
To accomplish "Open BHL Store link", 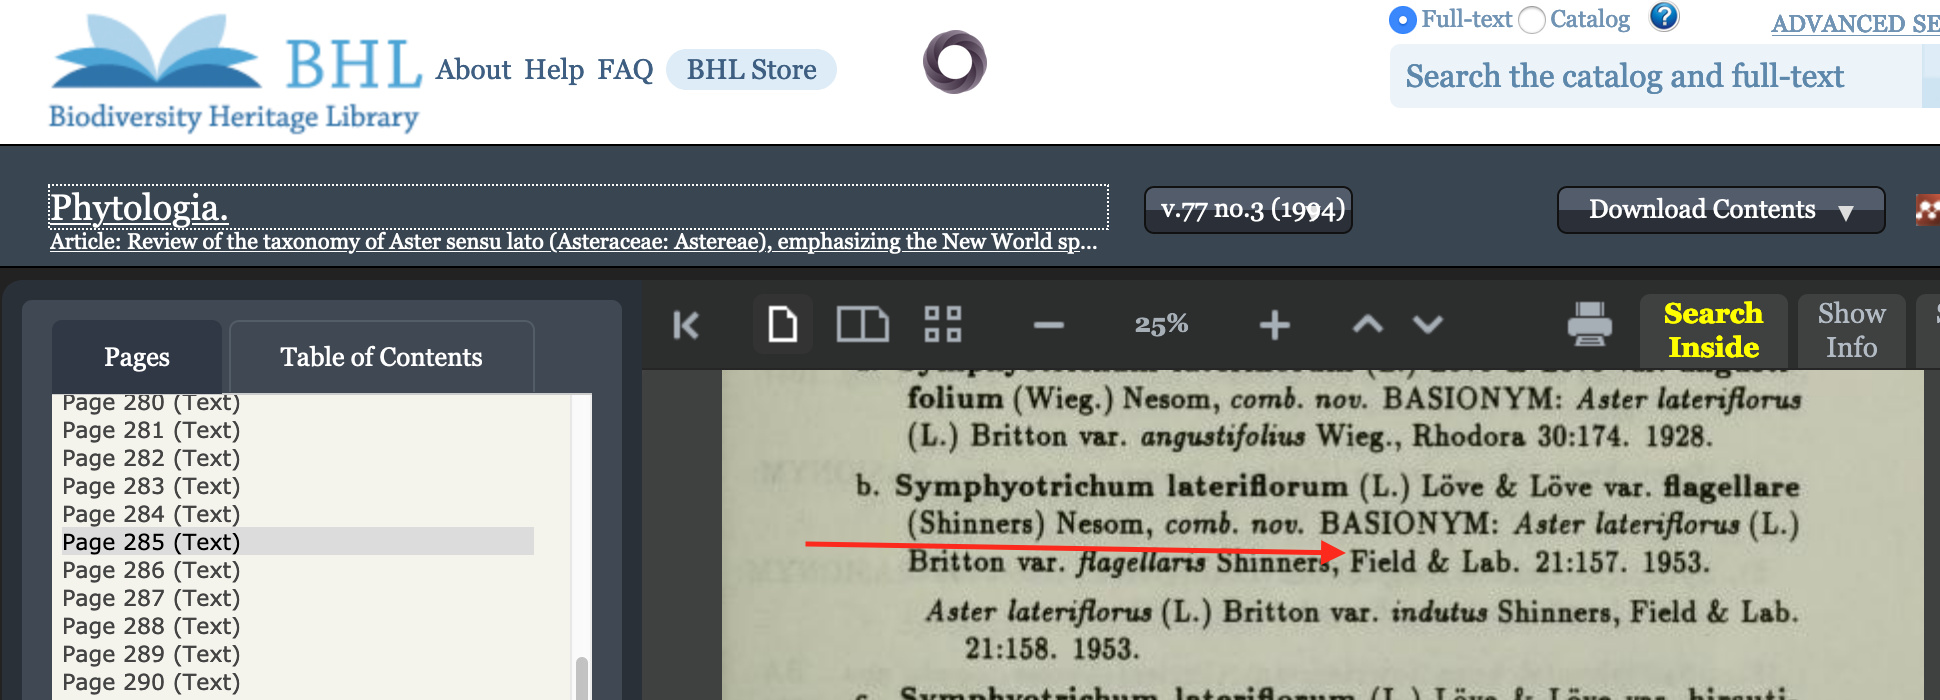I will click(x=751, y=70).
